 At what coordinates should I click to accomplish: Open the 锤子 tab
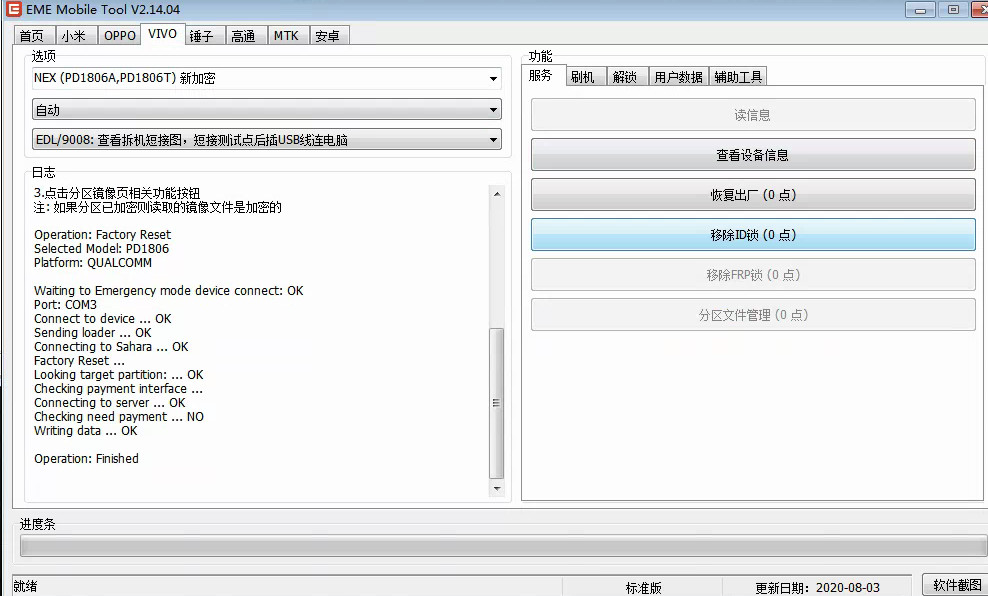tap(204, 36)
